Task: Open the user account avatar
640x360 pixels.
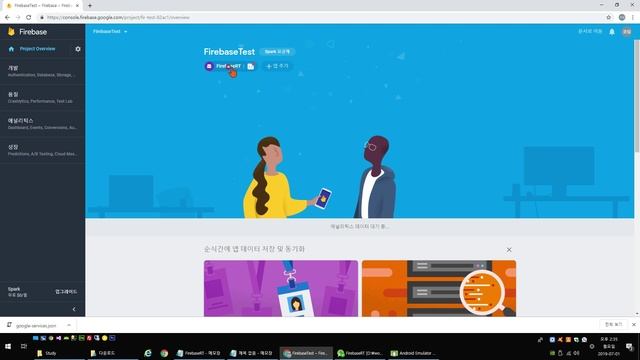Action: (627, 31)
